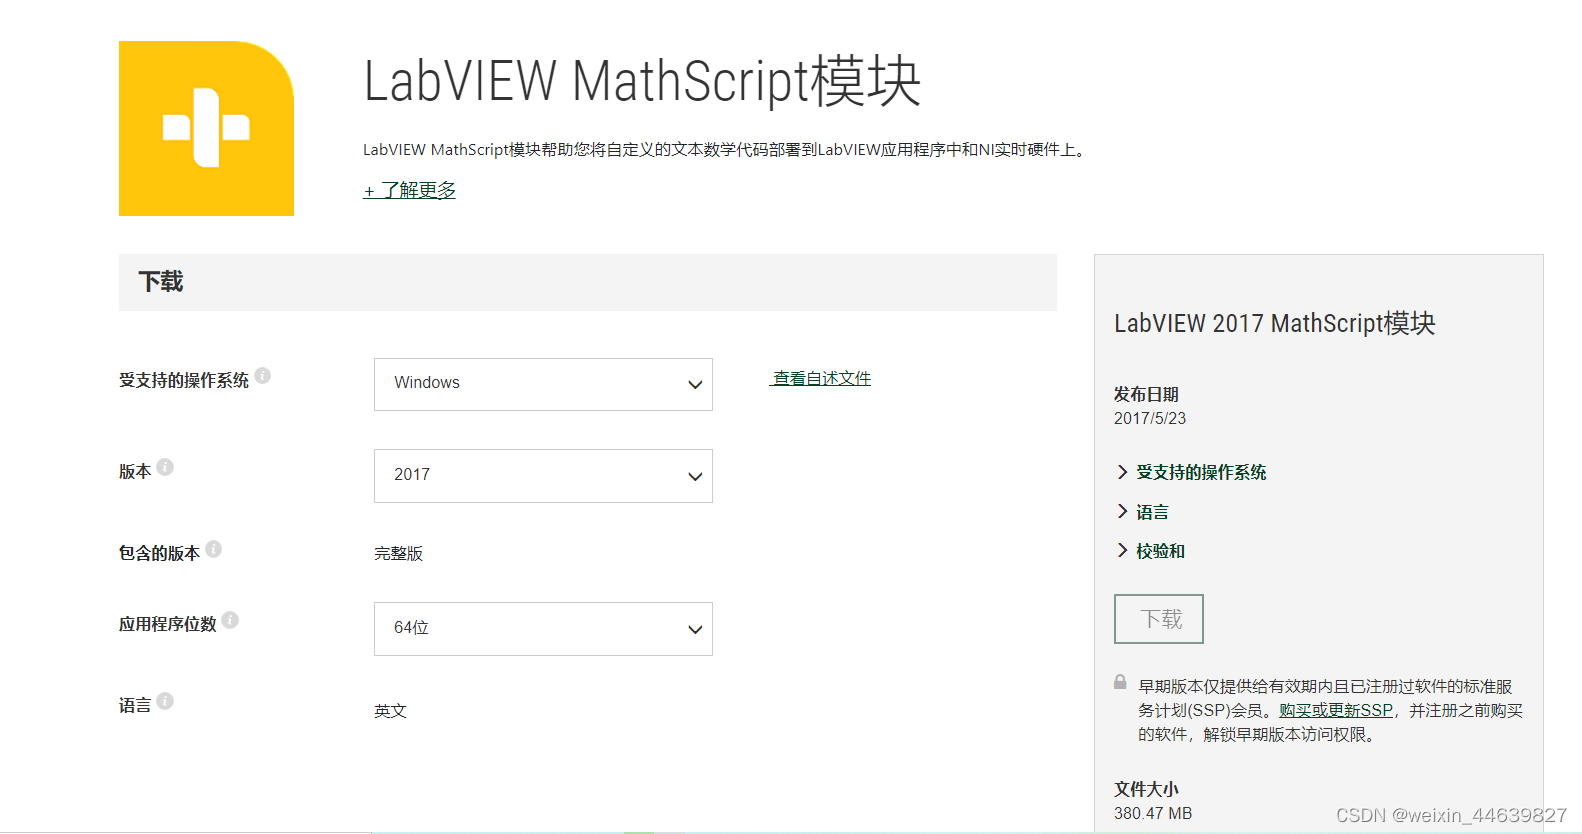The image size is (1582, 834).
Task: Click the file size 380.47 MB
Action: point(1153,813)
